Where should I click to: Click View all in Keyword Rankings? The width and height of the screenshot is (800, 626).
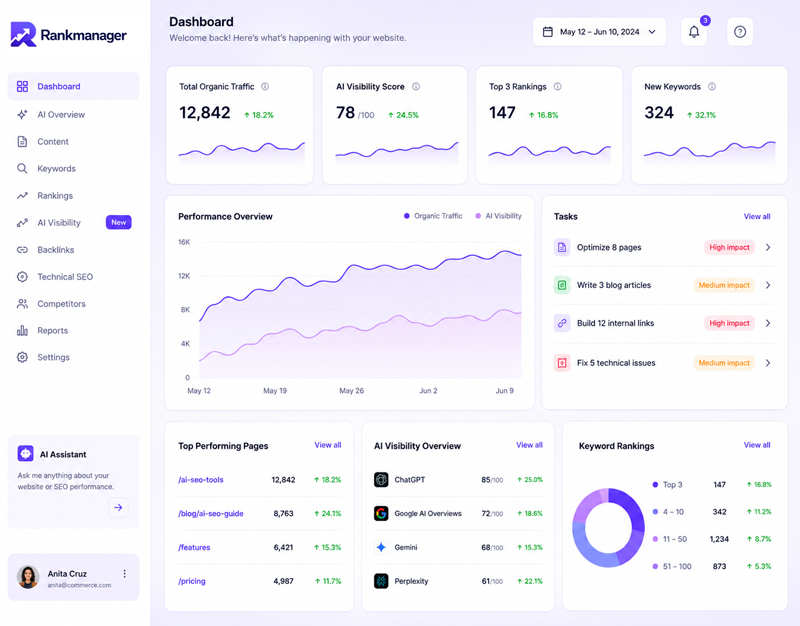[x=757, y=445]
